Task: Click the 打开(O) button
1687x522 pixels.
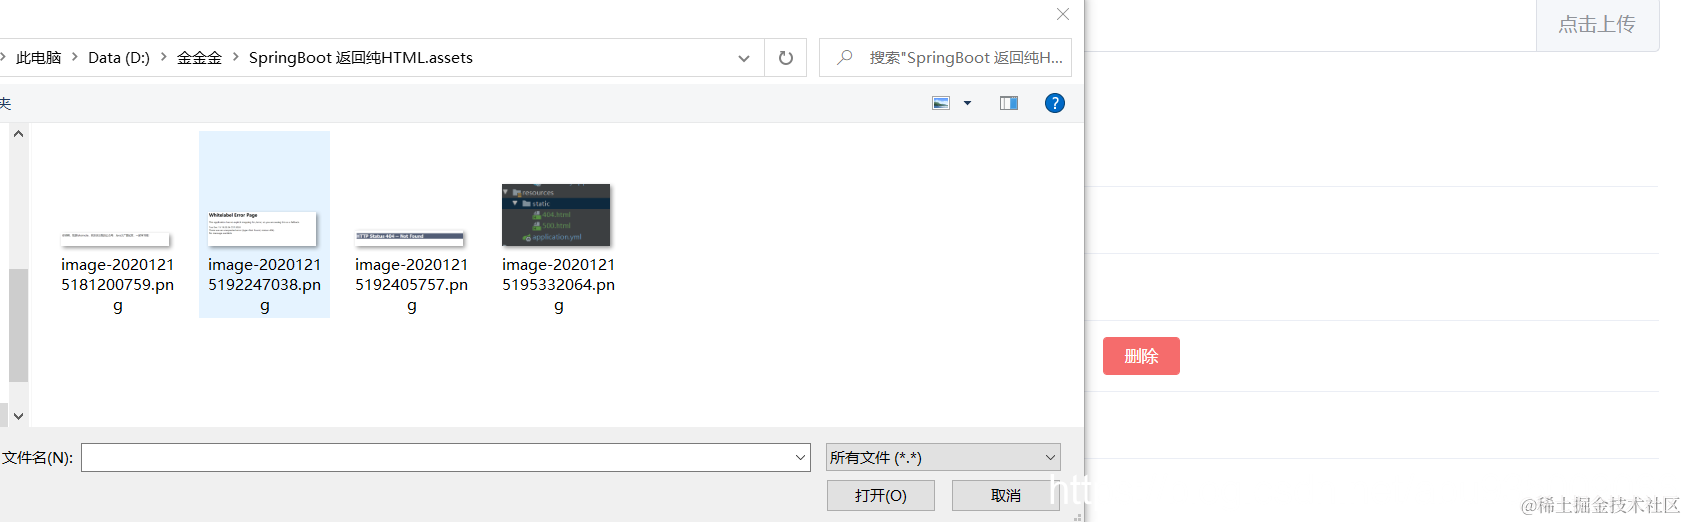Action: tap(881, 496)
